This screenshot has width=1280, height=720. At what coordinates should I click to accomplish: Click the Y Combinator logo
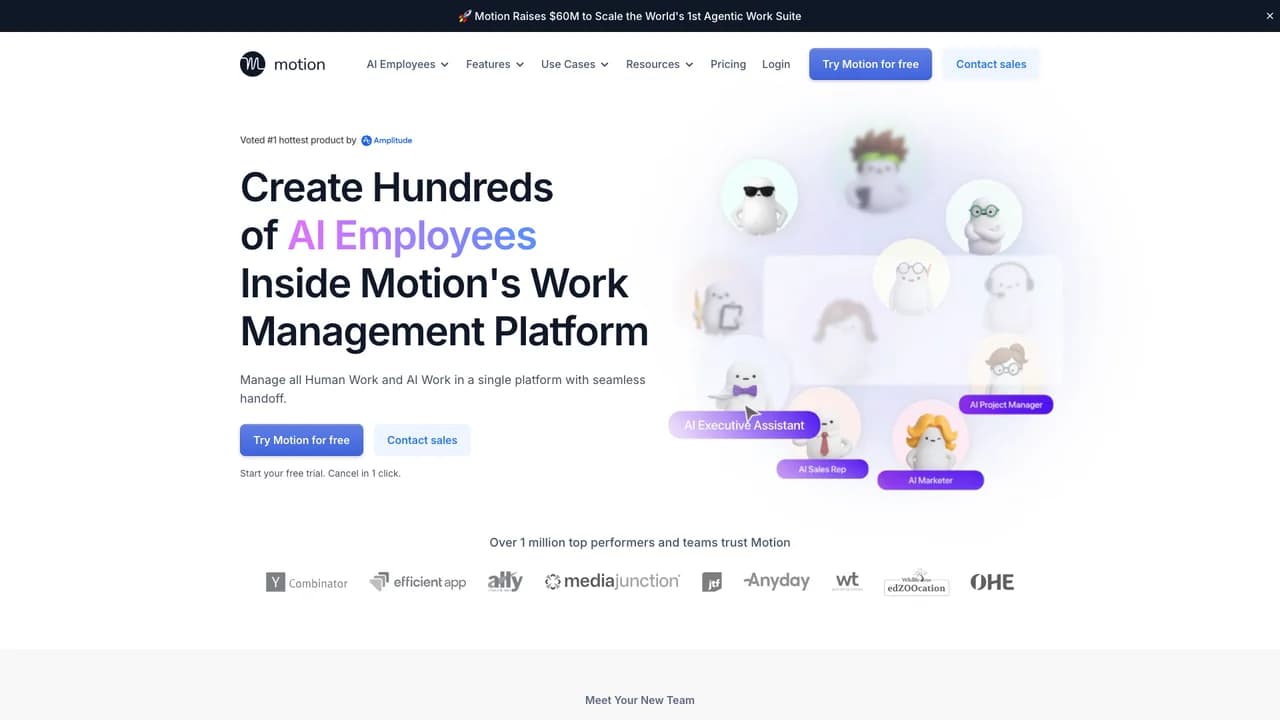click(307, 582)
